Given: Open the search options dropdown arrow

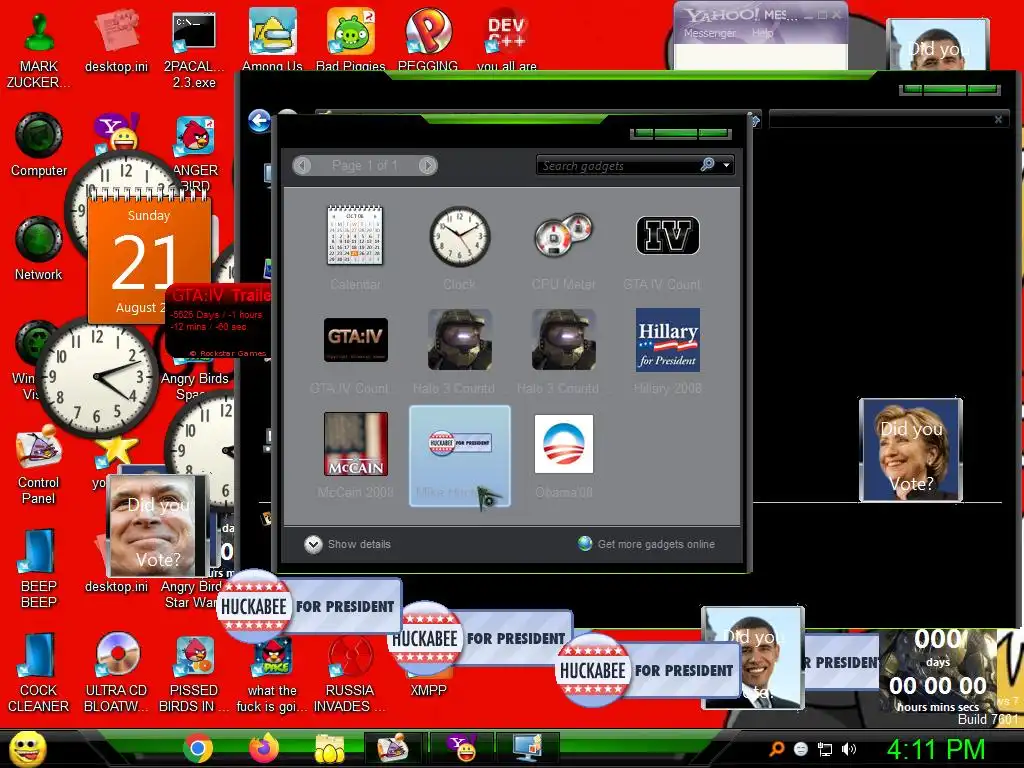Looking at the screenshot, I should coord(726,165).
